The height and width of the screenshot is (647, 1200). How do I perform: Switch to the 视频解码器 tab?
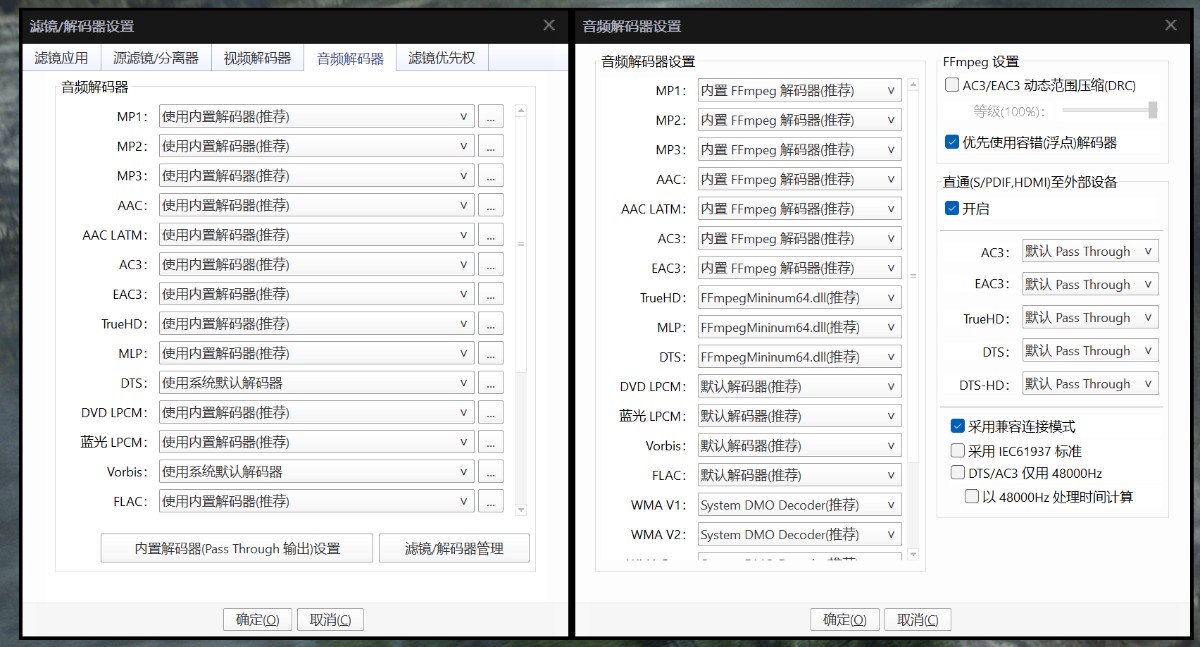257,58
